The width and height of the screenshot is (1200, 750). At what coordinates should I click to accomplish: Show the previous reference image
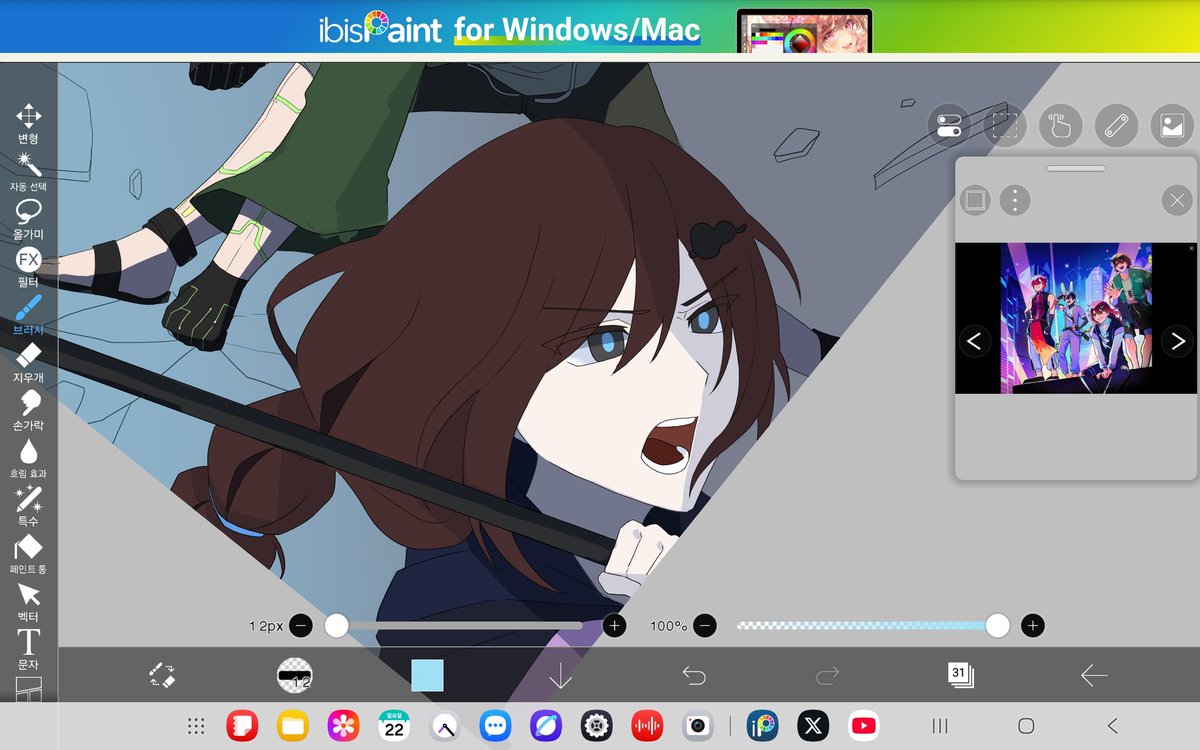coord(975,341)
